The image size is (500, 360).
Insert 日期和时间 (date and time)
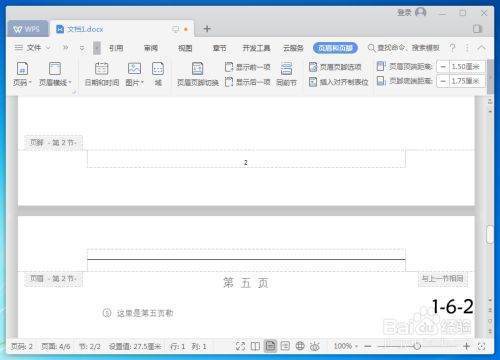(x=102, y=74)
